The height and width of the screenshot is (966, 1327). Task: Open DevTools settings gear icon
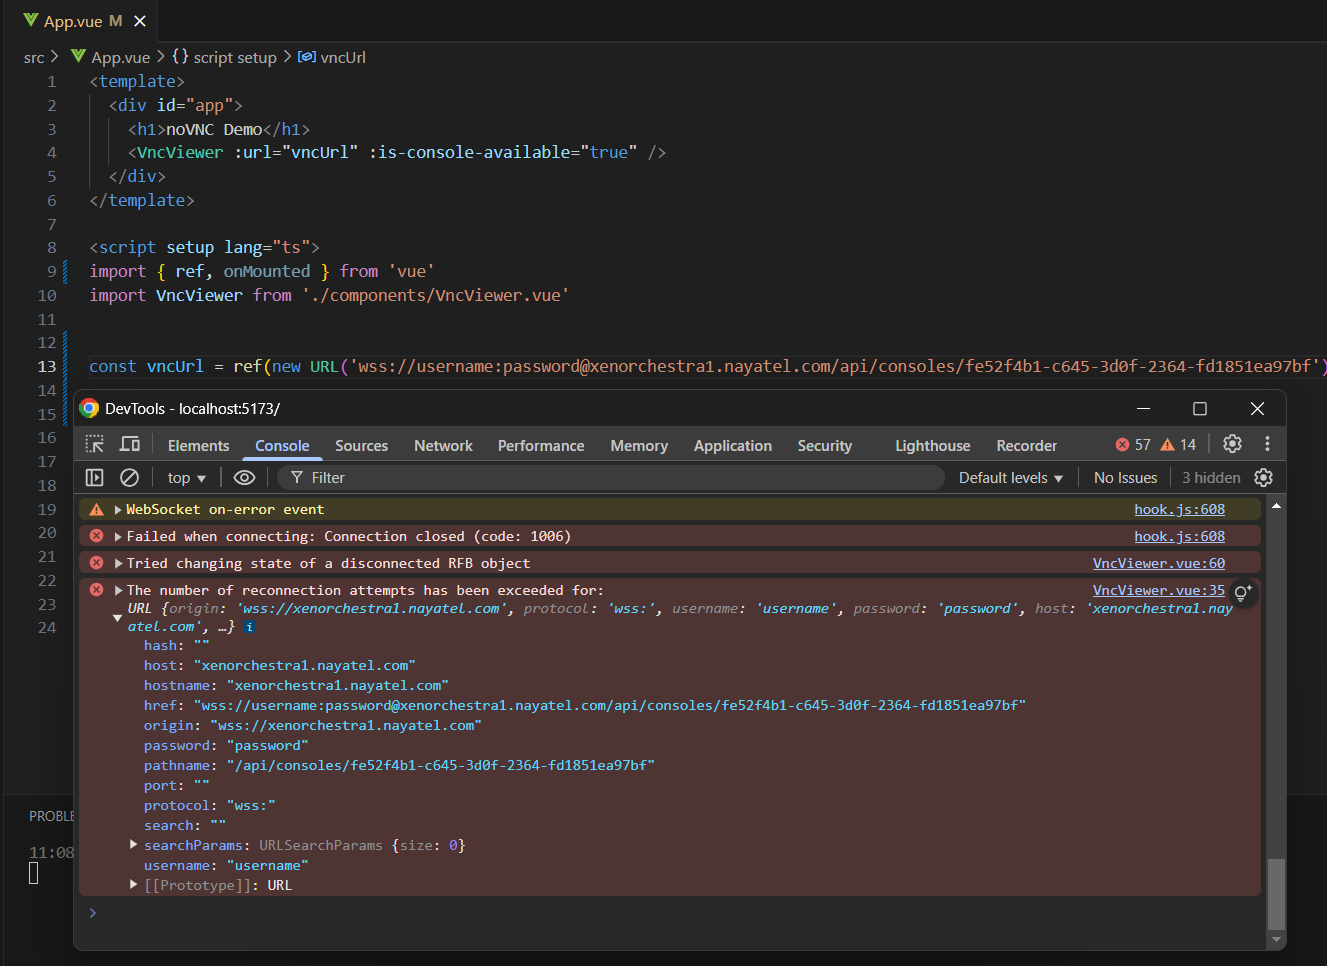[x=1232, y=444]
